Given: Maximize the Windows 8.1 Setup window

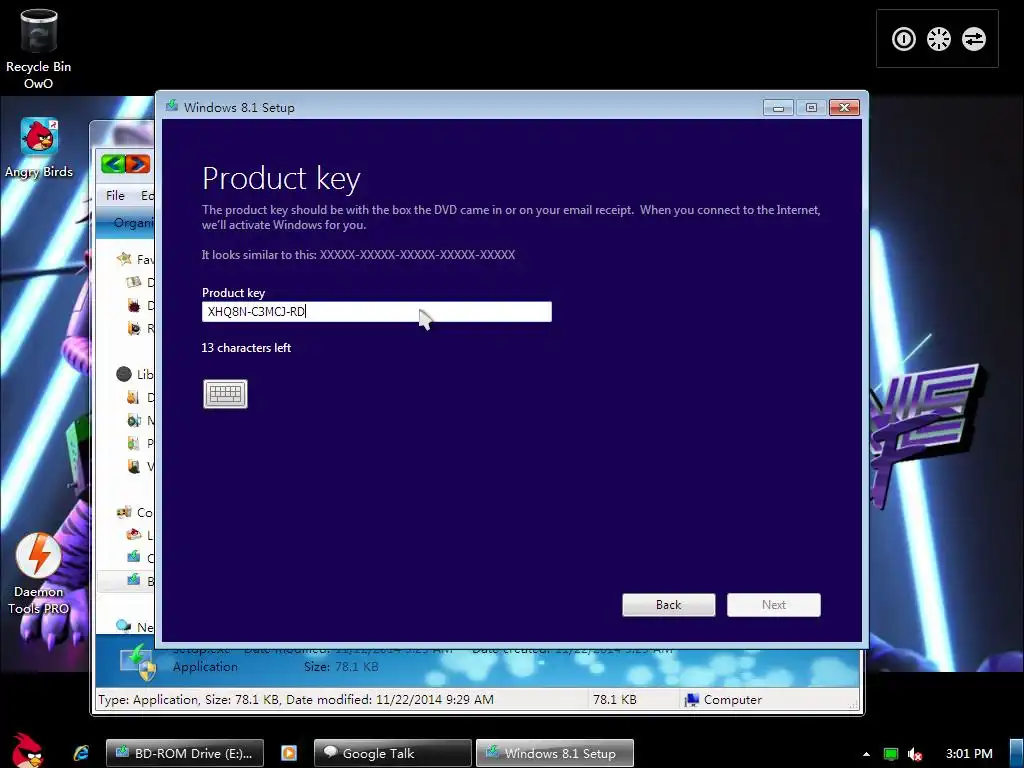Looking at the screenshot, I should tap(811, 108).
